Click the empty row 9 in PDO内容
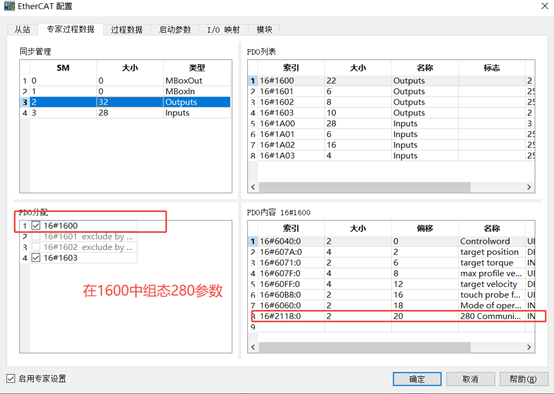 point(391,327)
